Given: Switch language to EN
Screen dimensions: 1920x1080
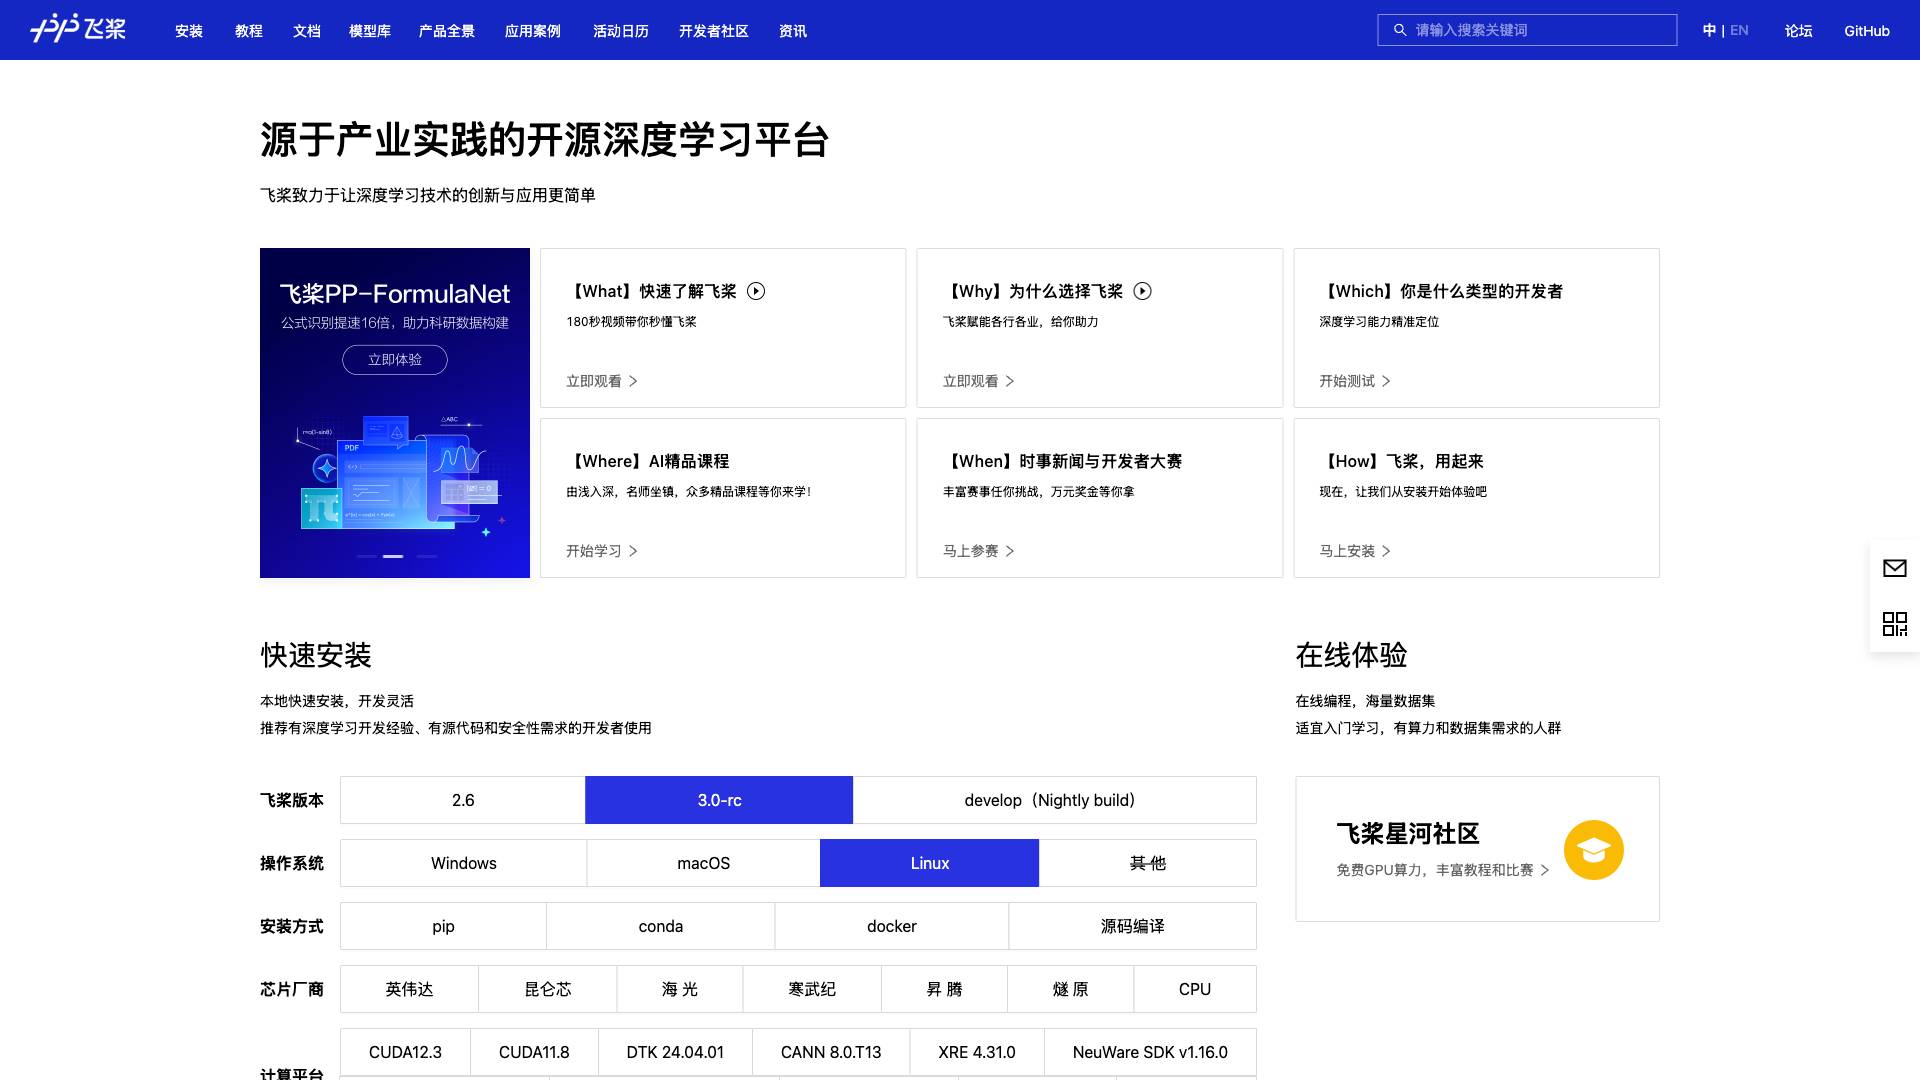Looking at the screenshot, I should pos(1739,30).
